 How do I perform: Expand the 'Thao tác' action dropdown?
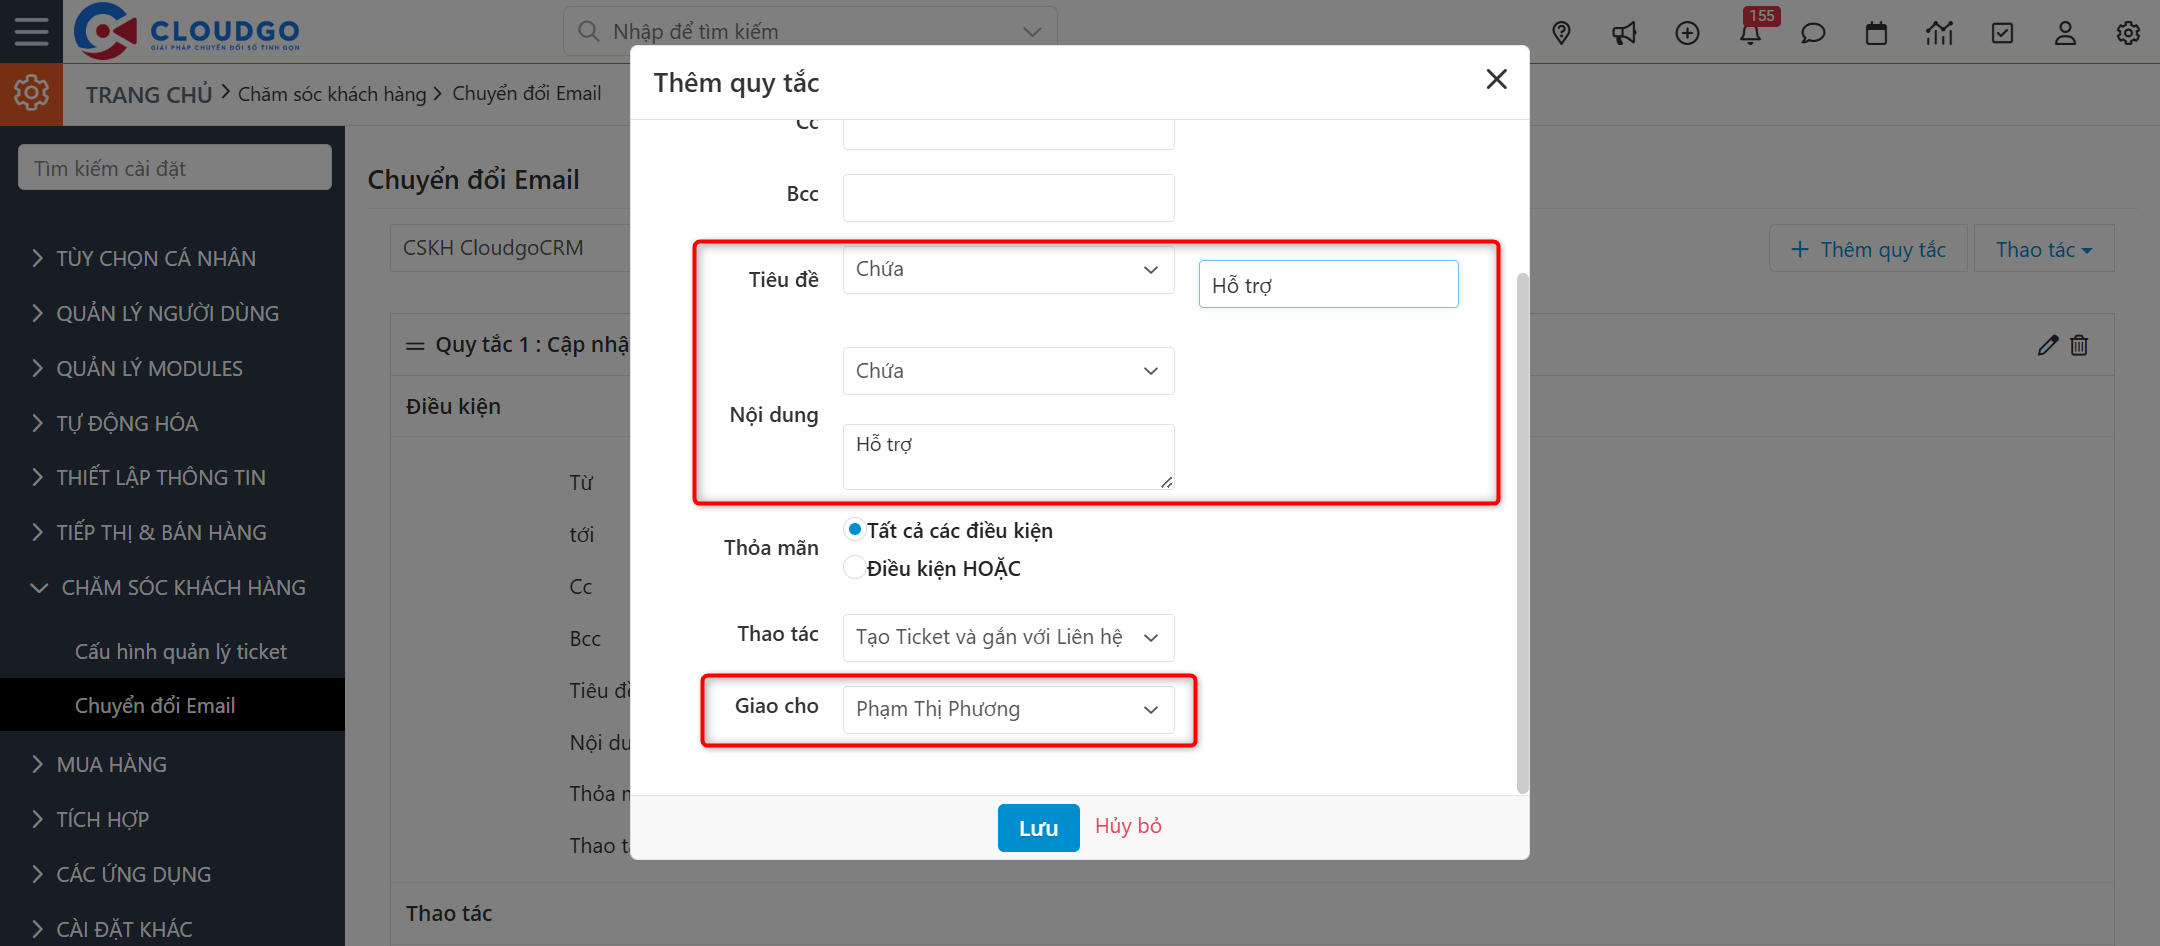[1007, 637]
